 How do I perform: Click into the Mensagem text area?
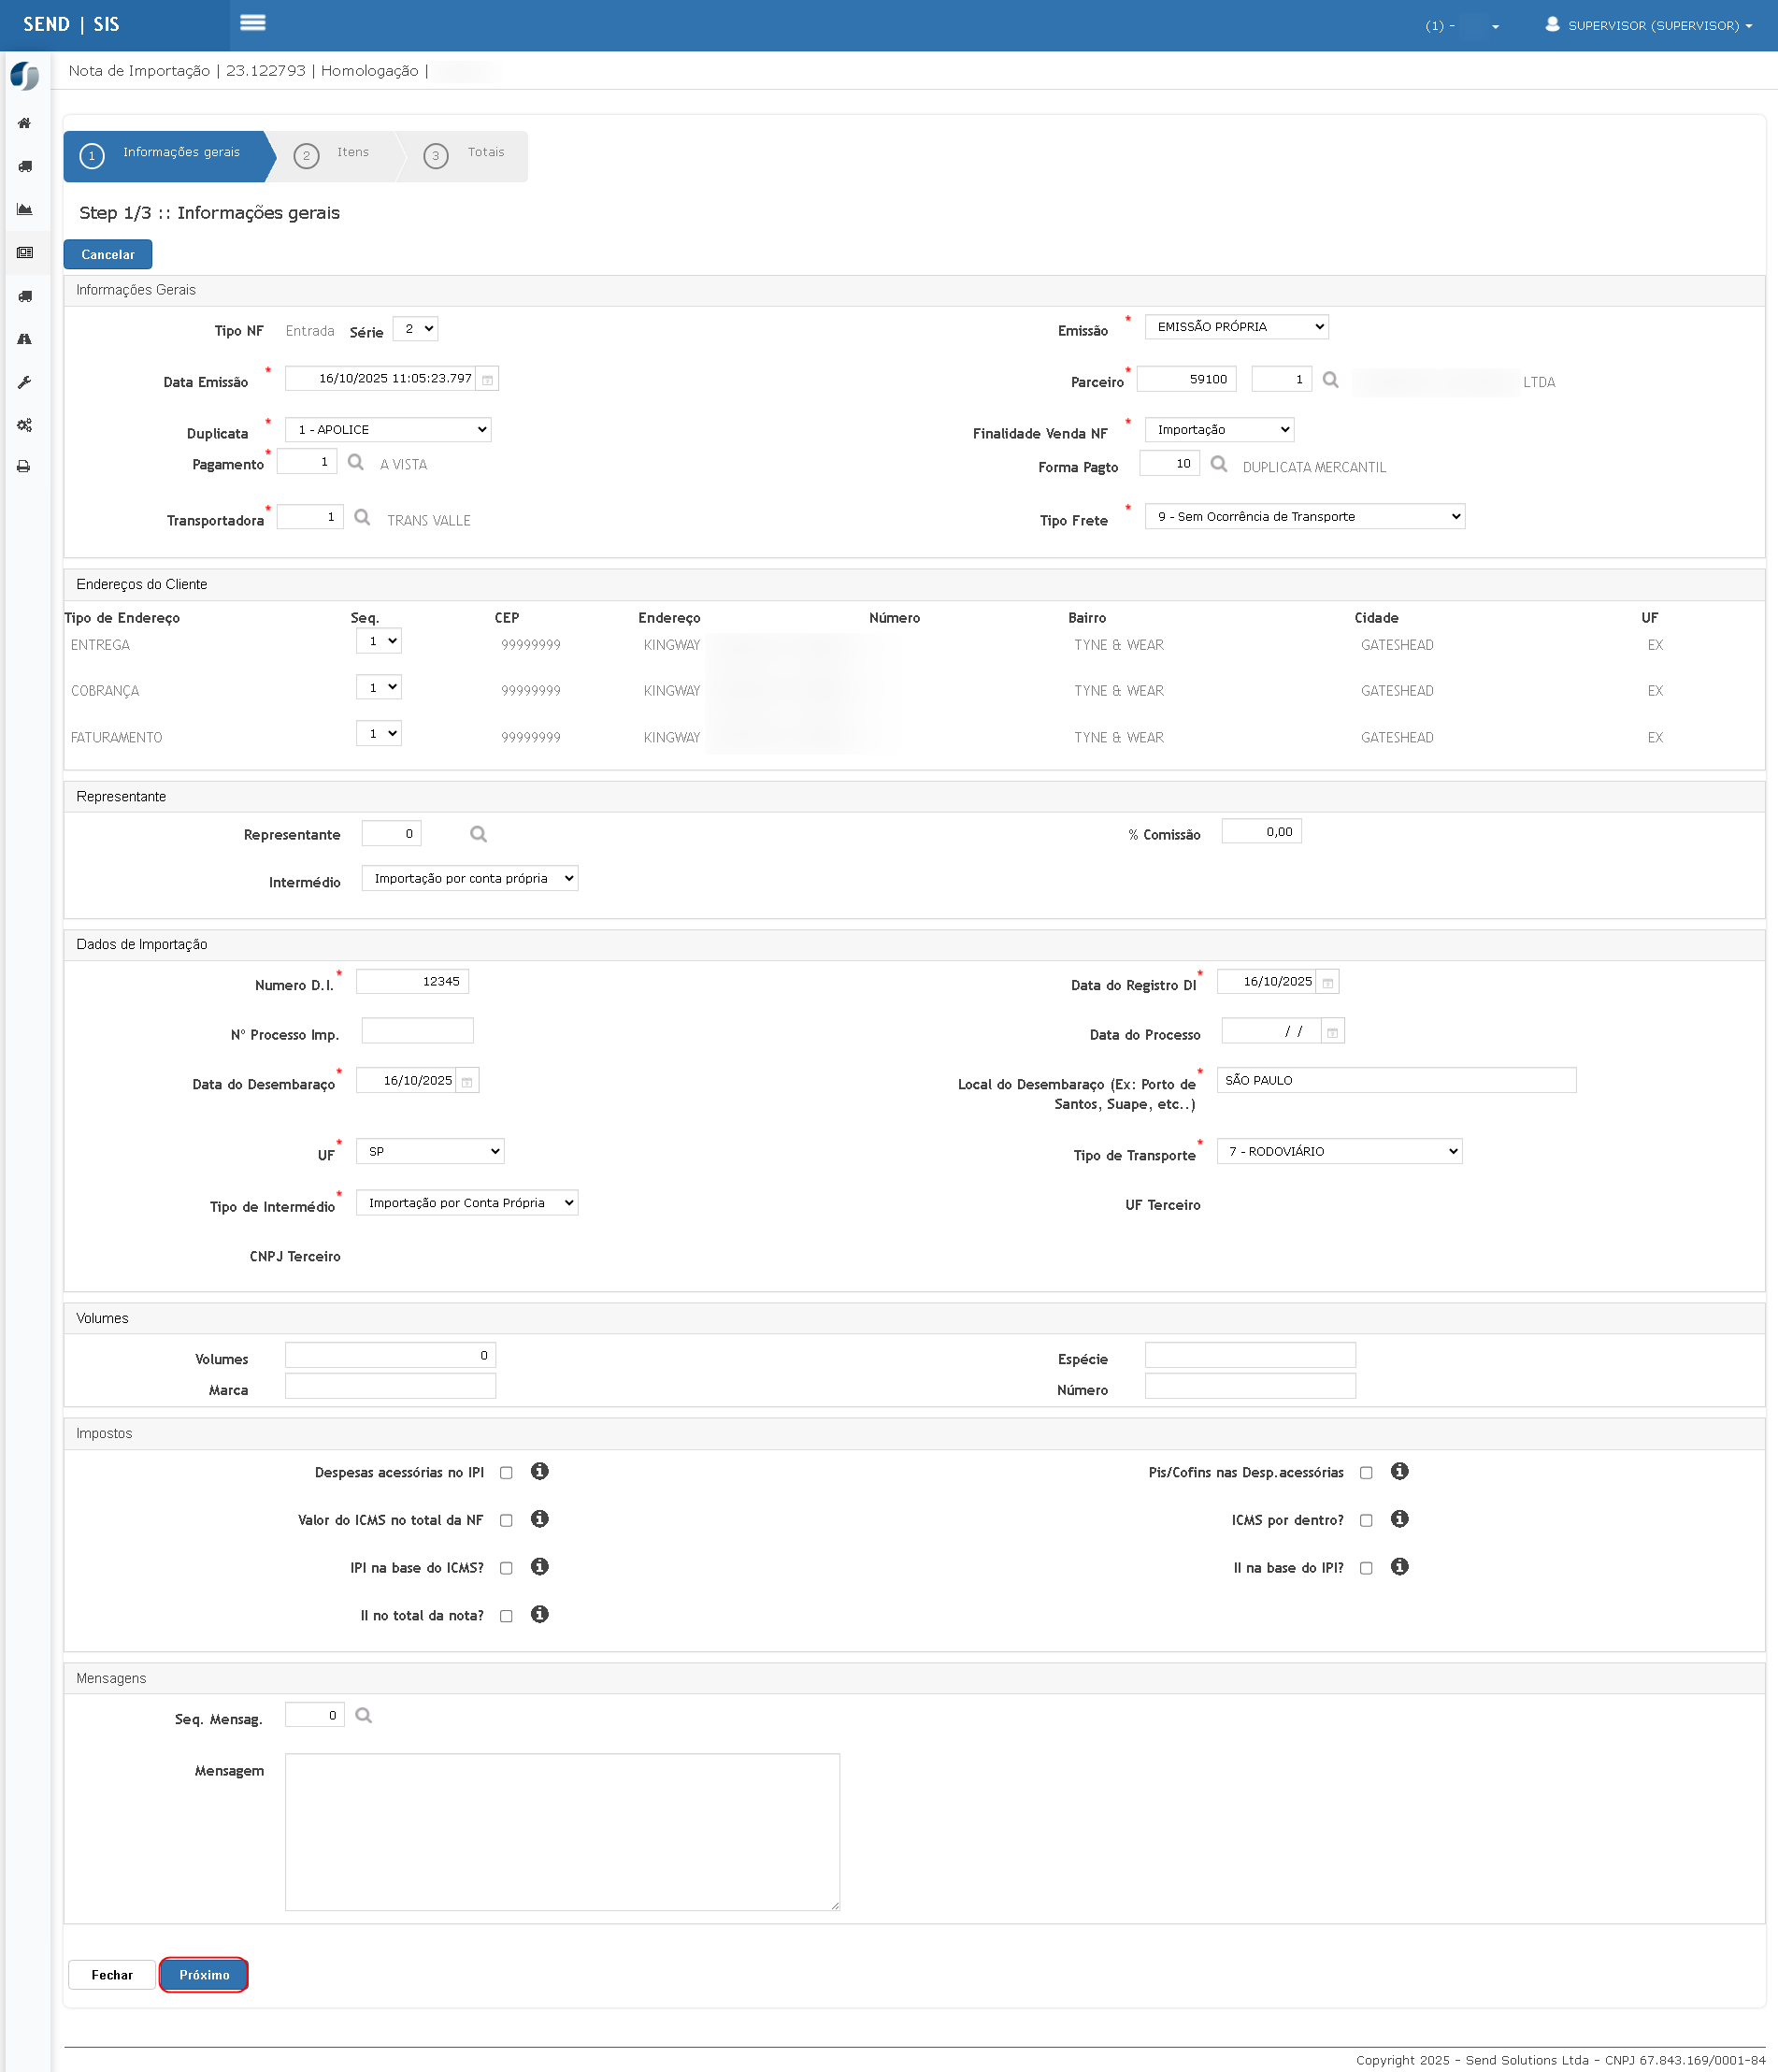pyautogui.click(x=562, y=1832)
